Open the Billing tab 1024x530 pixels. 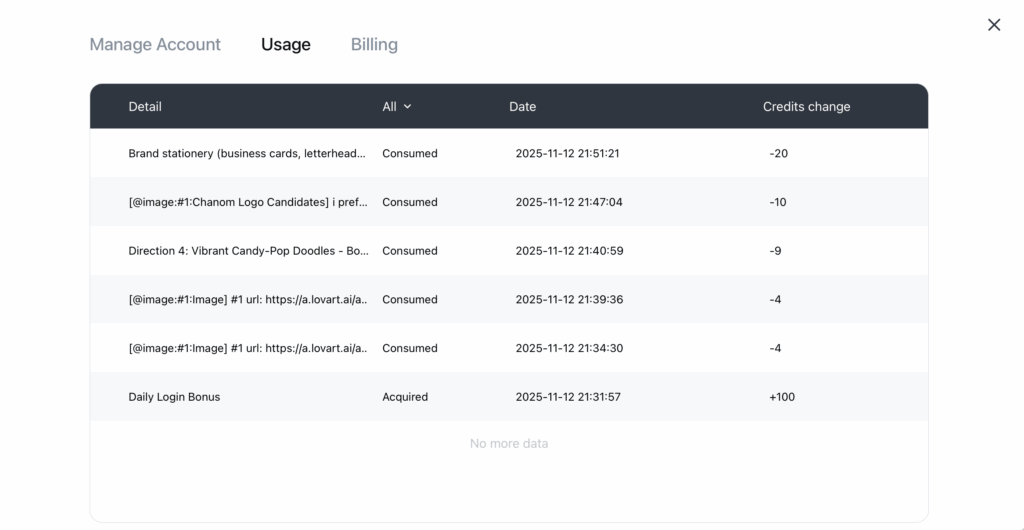coord(374,44)
